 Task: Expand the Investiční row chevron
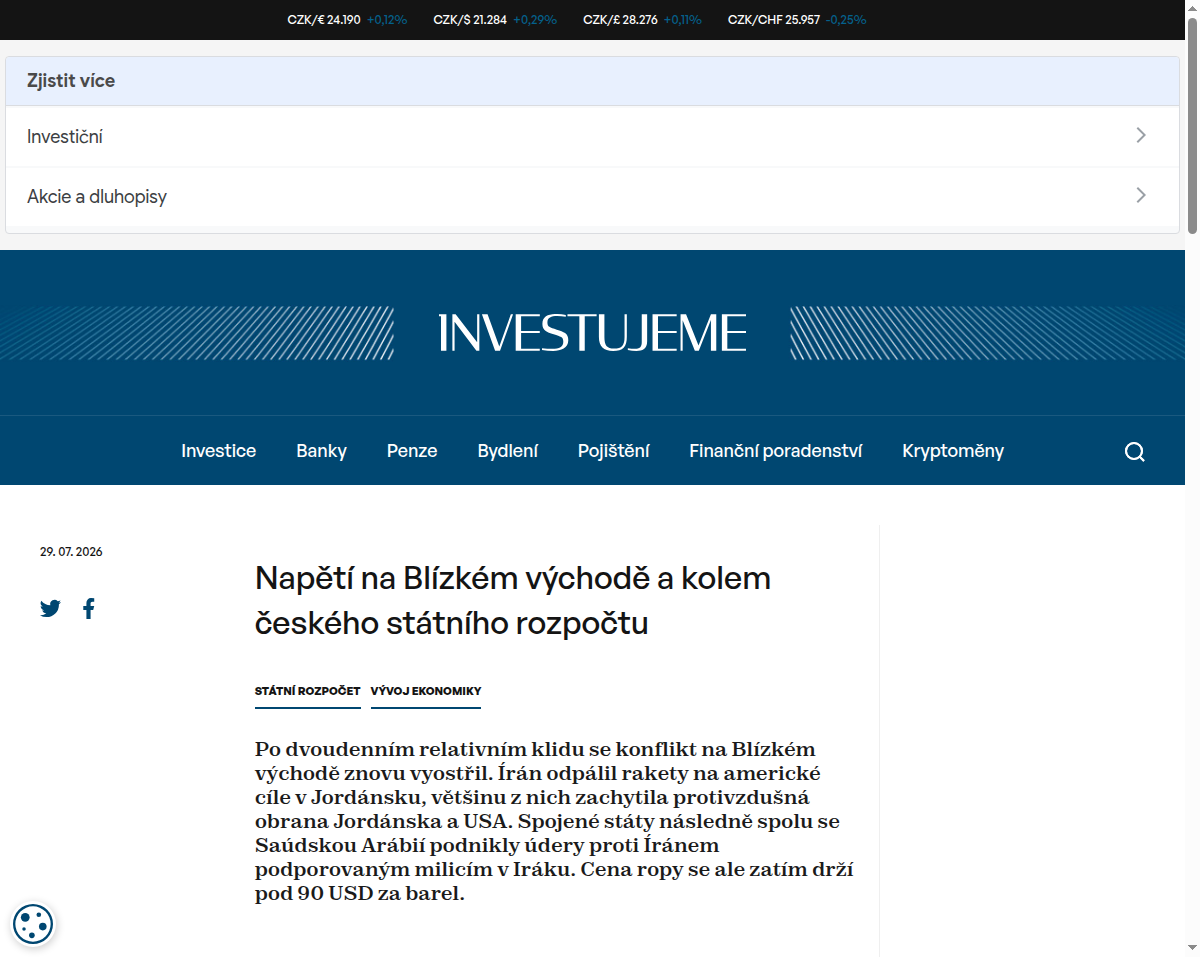point(1141,136)
